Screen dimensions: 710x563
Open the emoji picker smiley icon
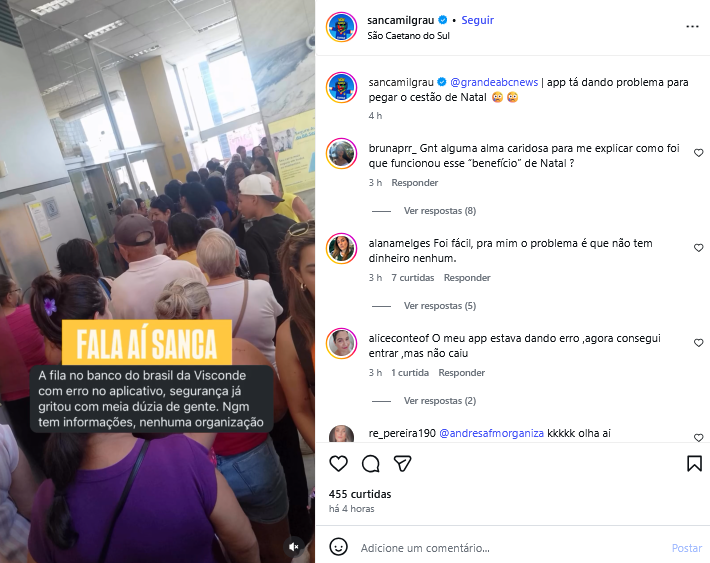coord(338,547)
